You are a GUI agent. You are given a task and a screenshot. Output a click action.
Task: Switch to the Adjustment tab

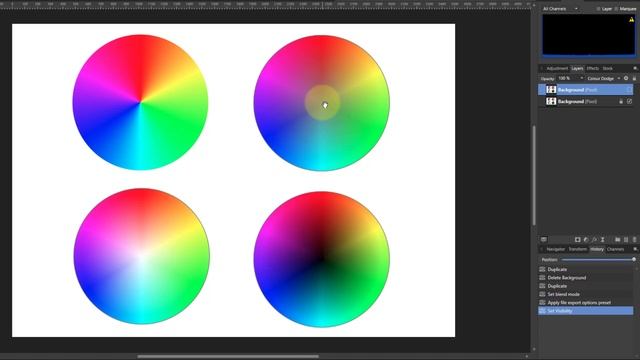click(x=557, y=68)
